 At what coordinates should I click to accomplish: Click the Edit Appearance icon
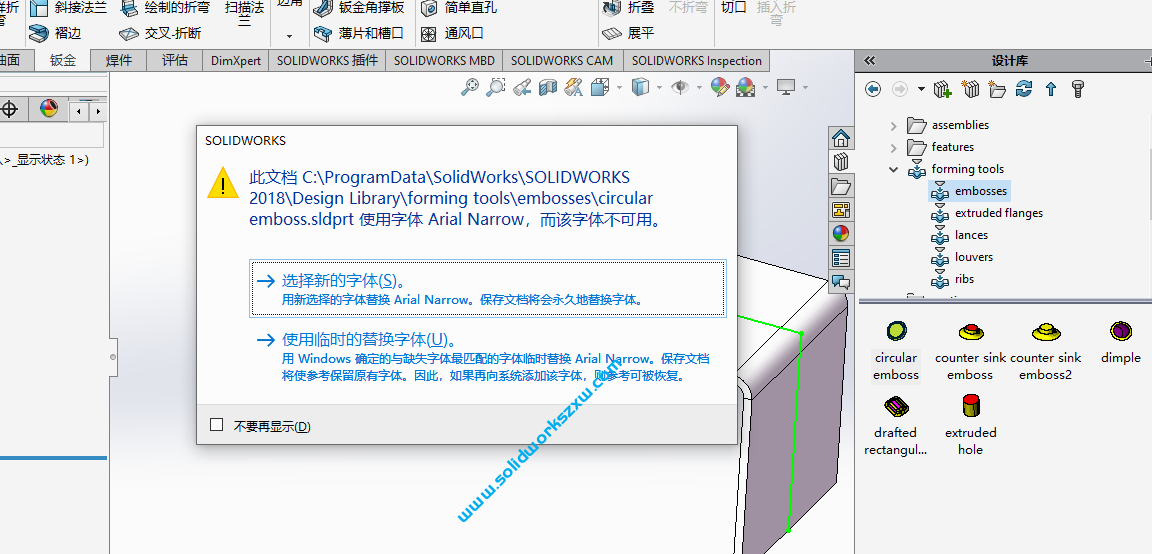coord(720,87)
